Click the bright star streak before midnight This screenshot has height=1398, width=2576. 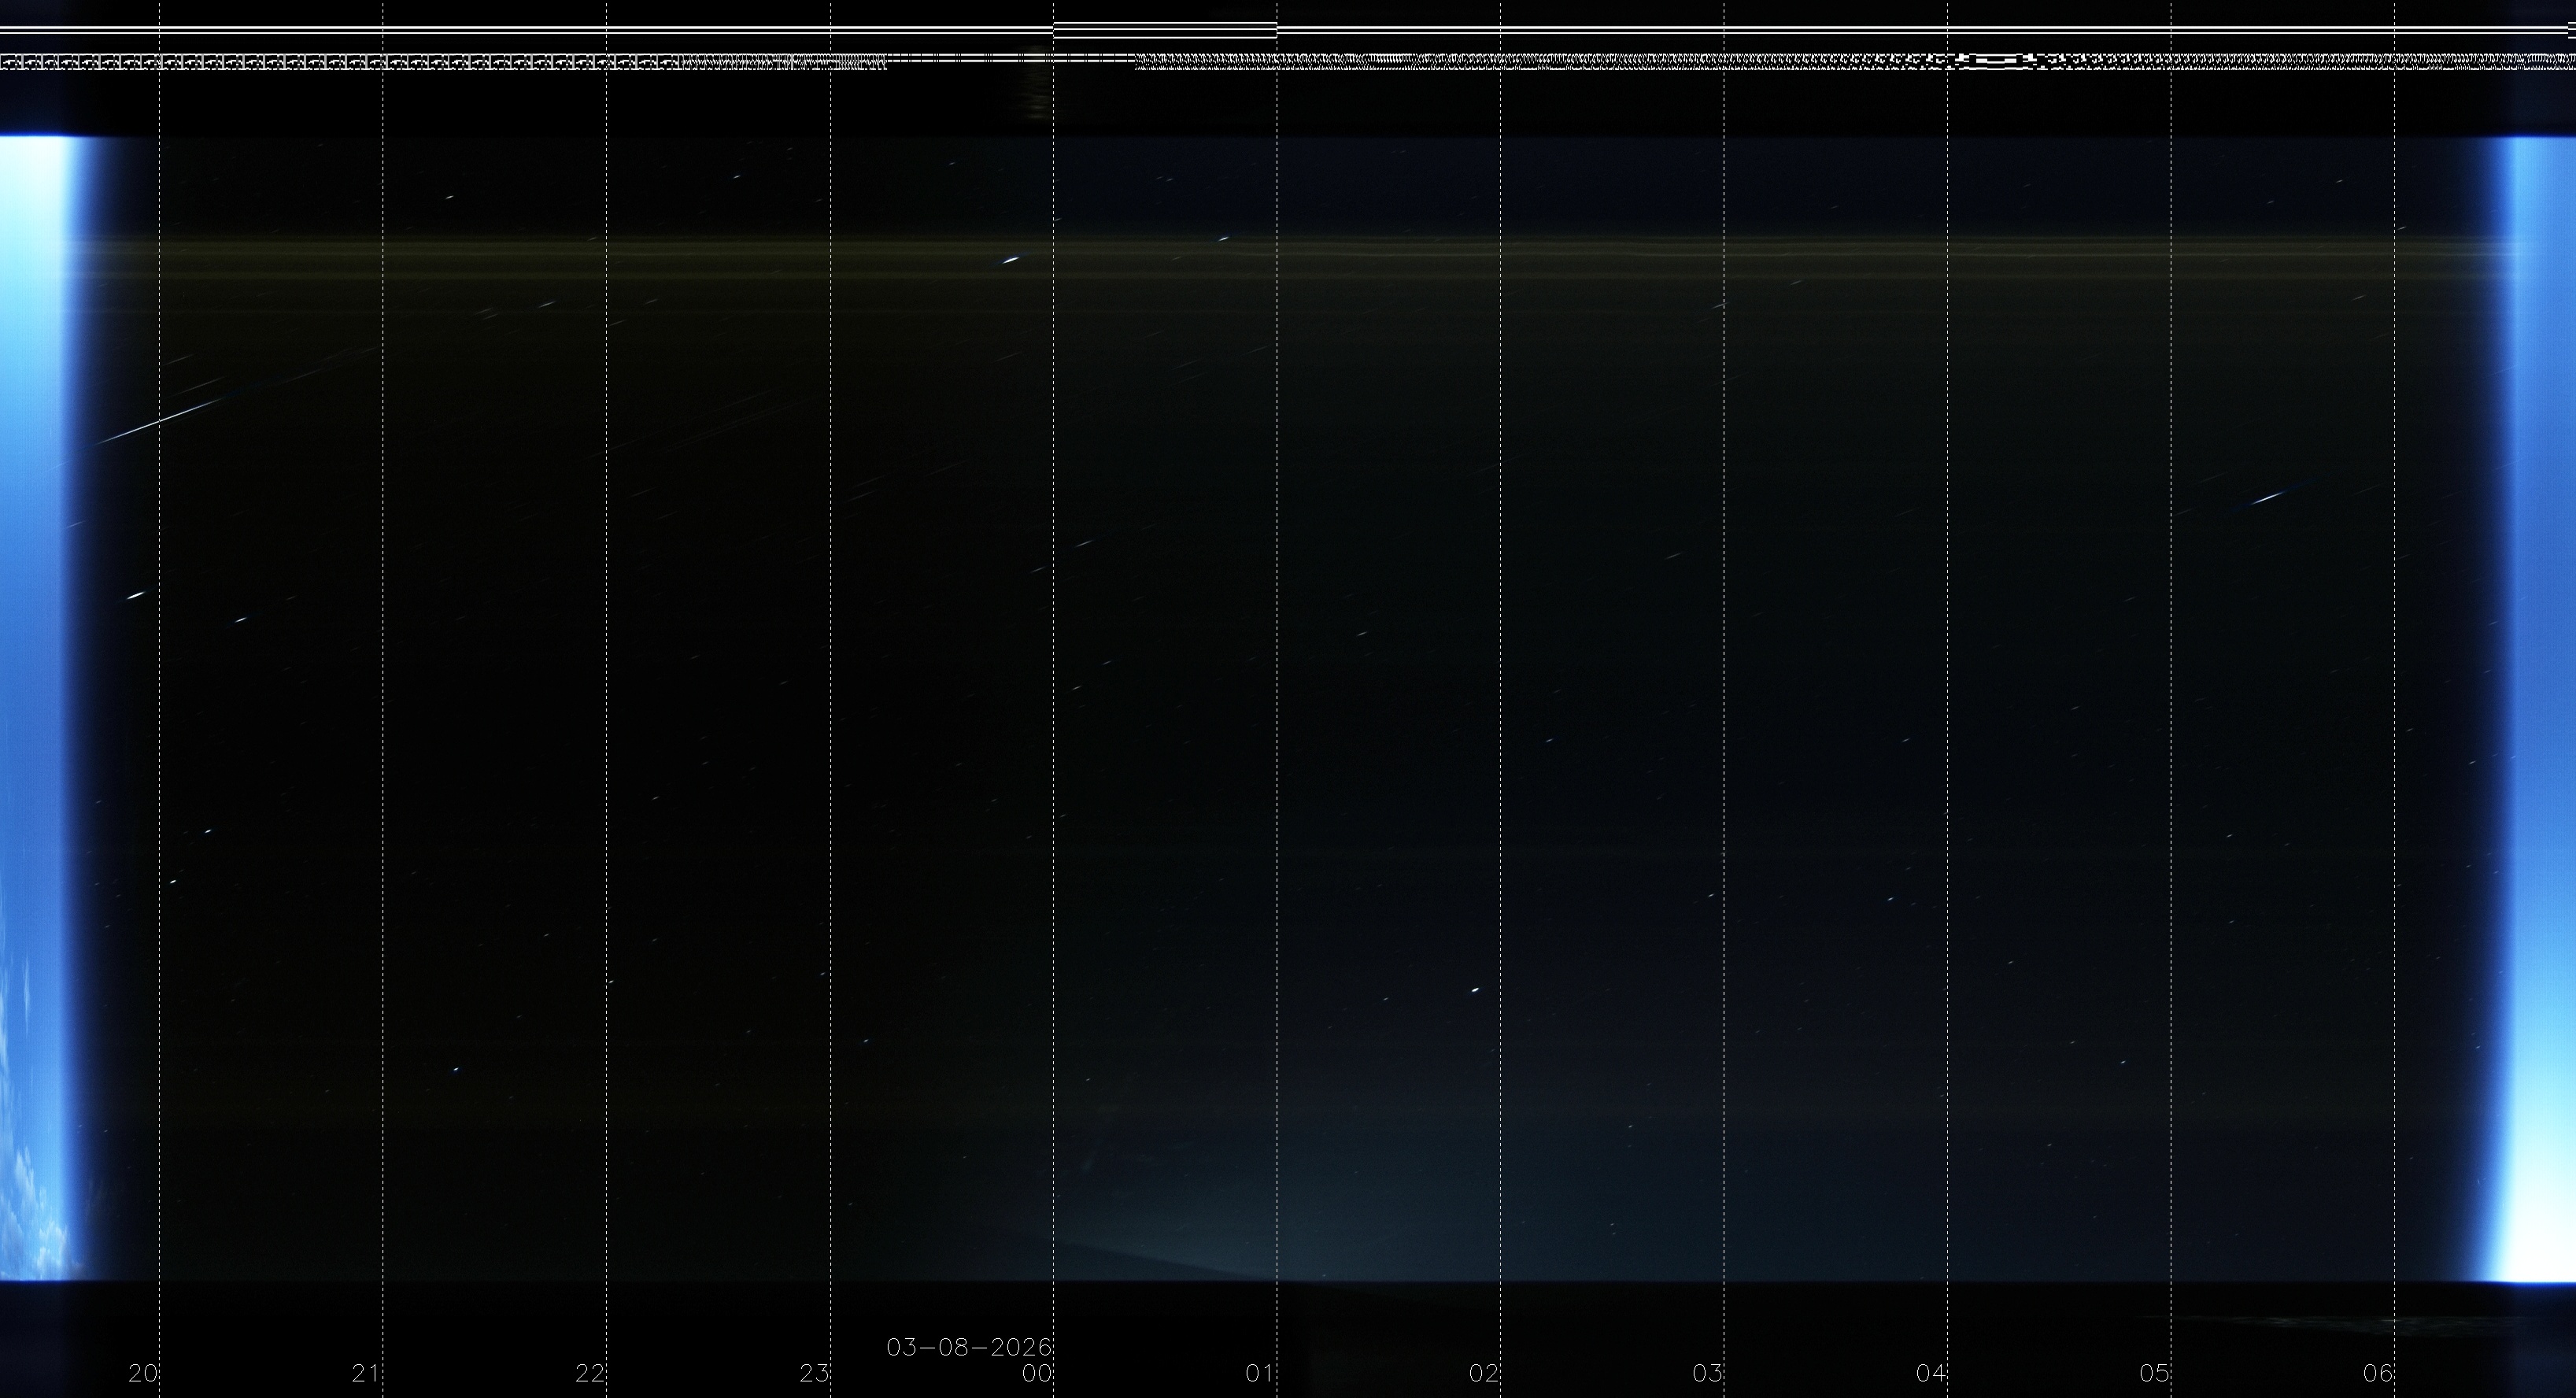click(1011, 260)
